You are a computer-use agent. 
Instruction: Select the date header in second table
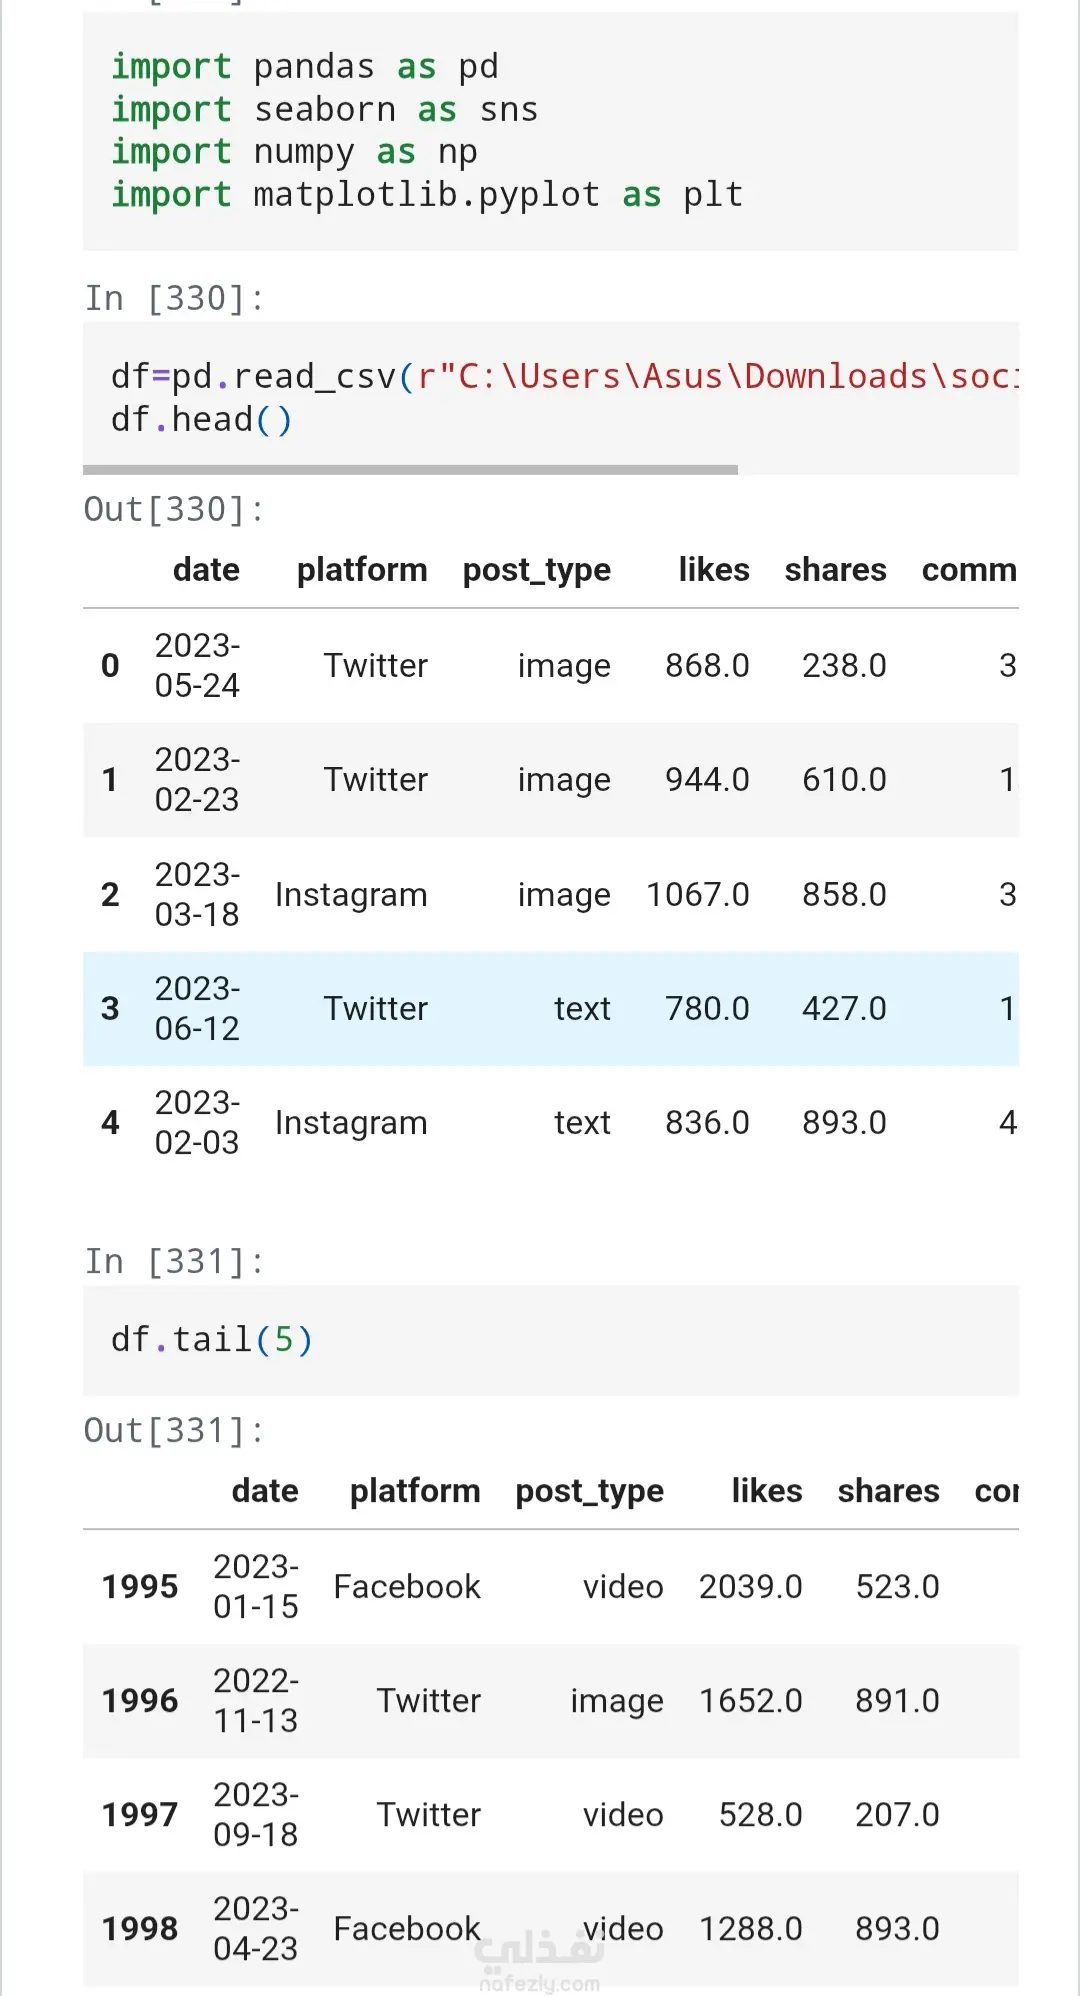265,1491
